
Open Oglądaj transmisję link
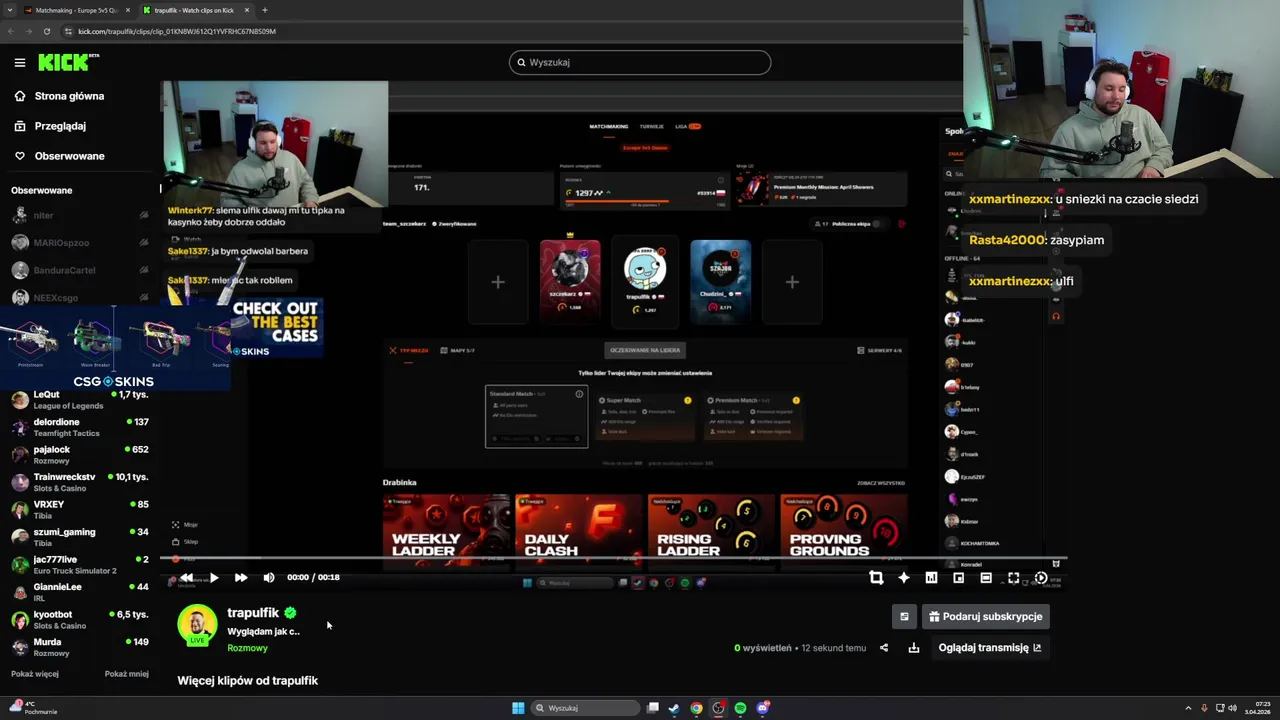pos(990,648)
